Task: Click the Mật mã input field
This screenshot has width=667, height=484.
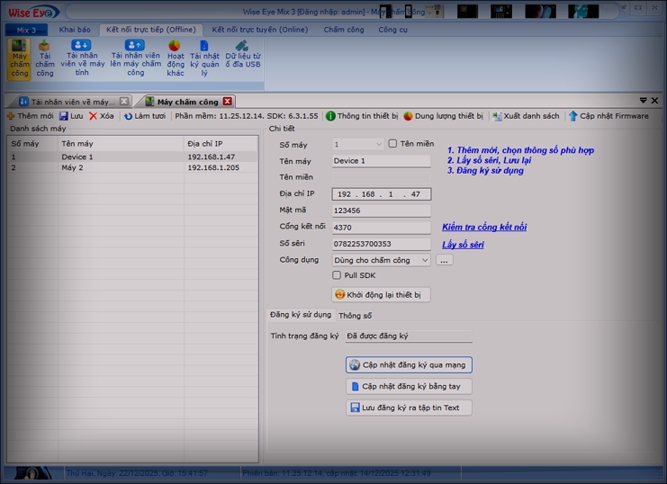Action: point(381,210)
